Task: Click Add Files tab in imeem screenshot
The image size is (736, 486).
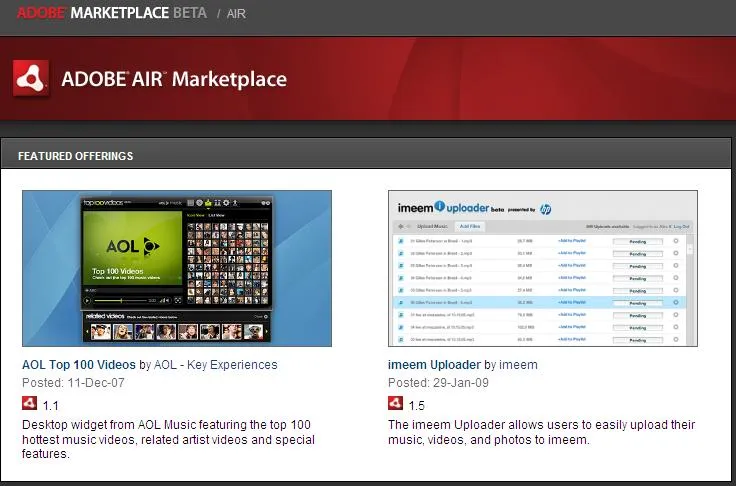Action: coord(470,226)
